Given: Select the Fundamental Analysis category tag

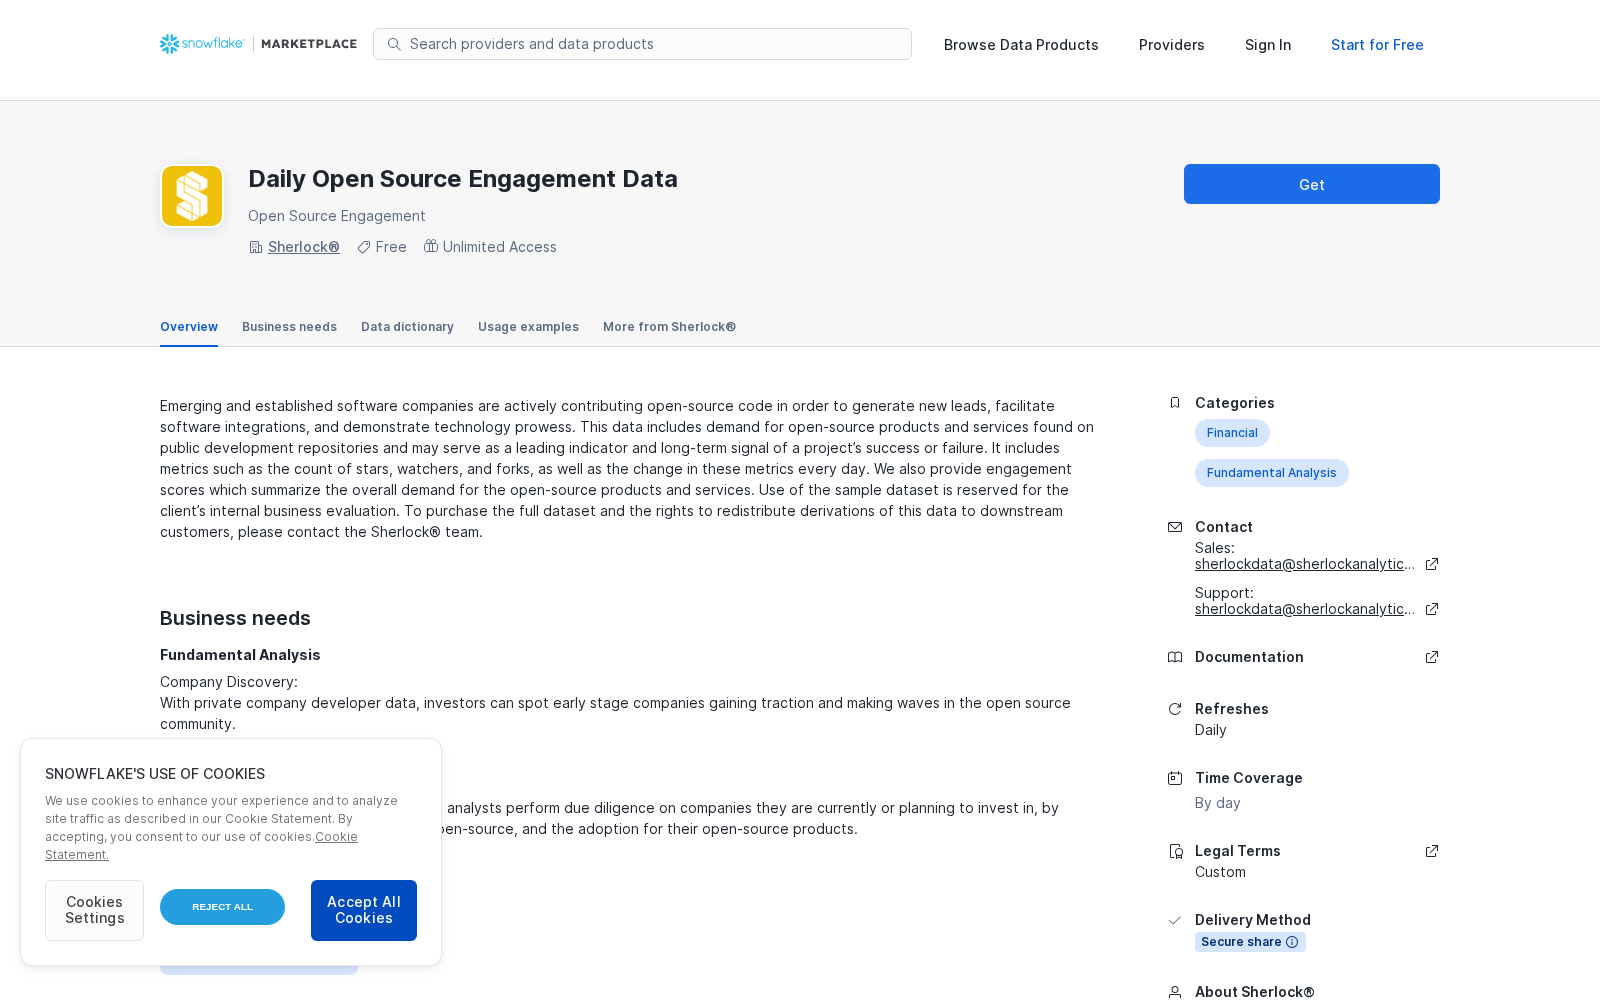Looking at the screenshot, I should click(x=1271, y=473).
